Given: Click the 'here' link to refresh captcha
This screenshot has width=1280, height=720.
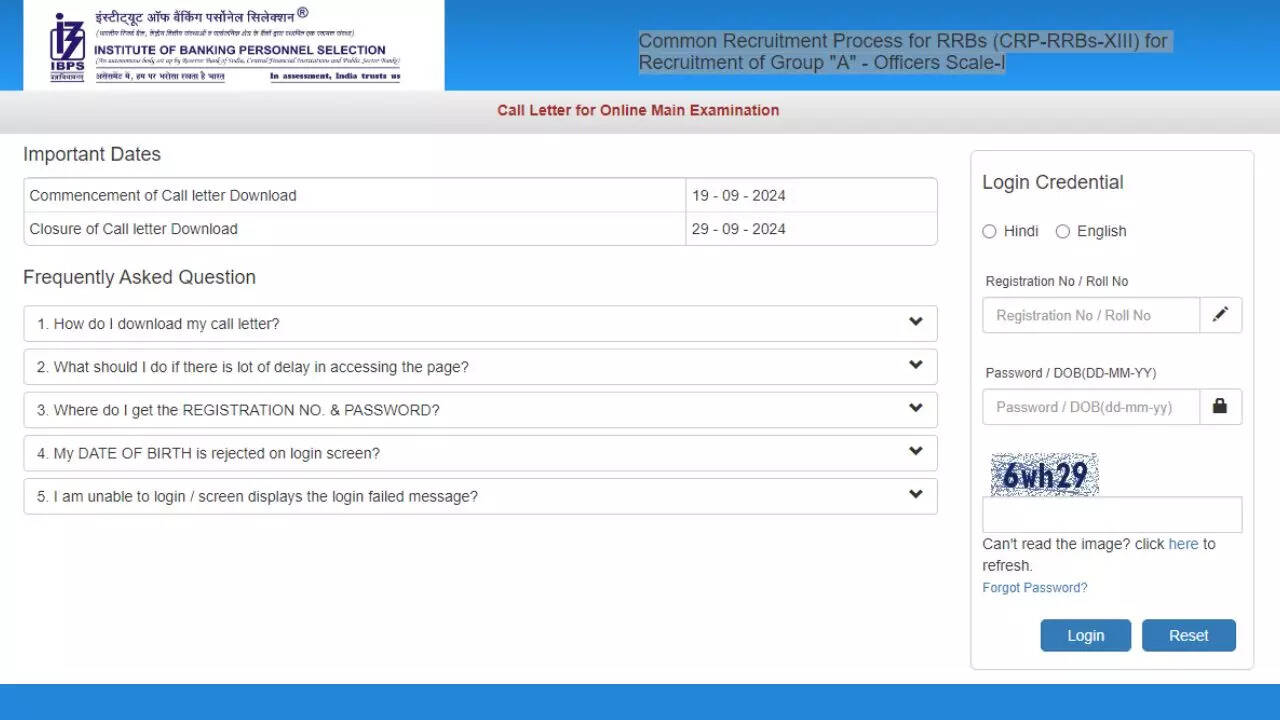Looking at the screenshot, I should [x=1183, y=544].
